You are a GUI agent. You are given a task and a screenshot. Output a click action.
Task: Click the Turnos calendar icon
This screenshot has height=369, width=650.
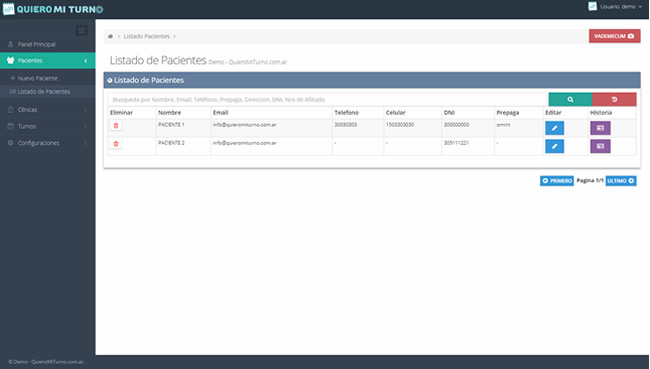click(10, 126)
